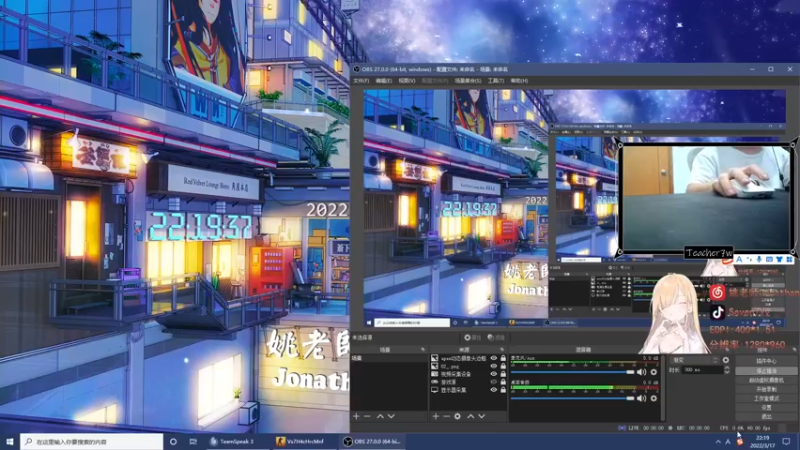Viewport: 800px width, 450px height.
Task: Remove selected source with minus icon
Action: tap(446, 416)
